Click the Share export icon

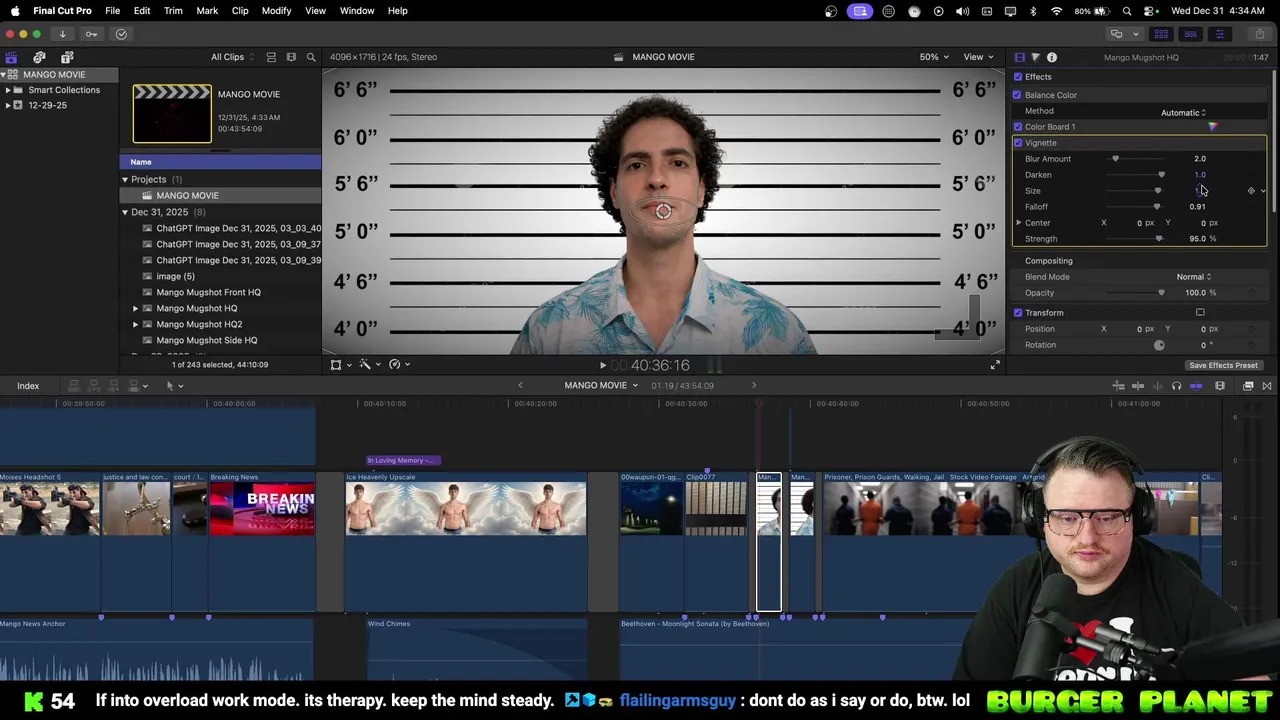click(x=1259, y=34)
